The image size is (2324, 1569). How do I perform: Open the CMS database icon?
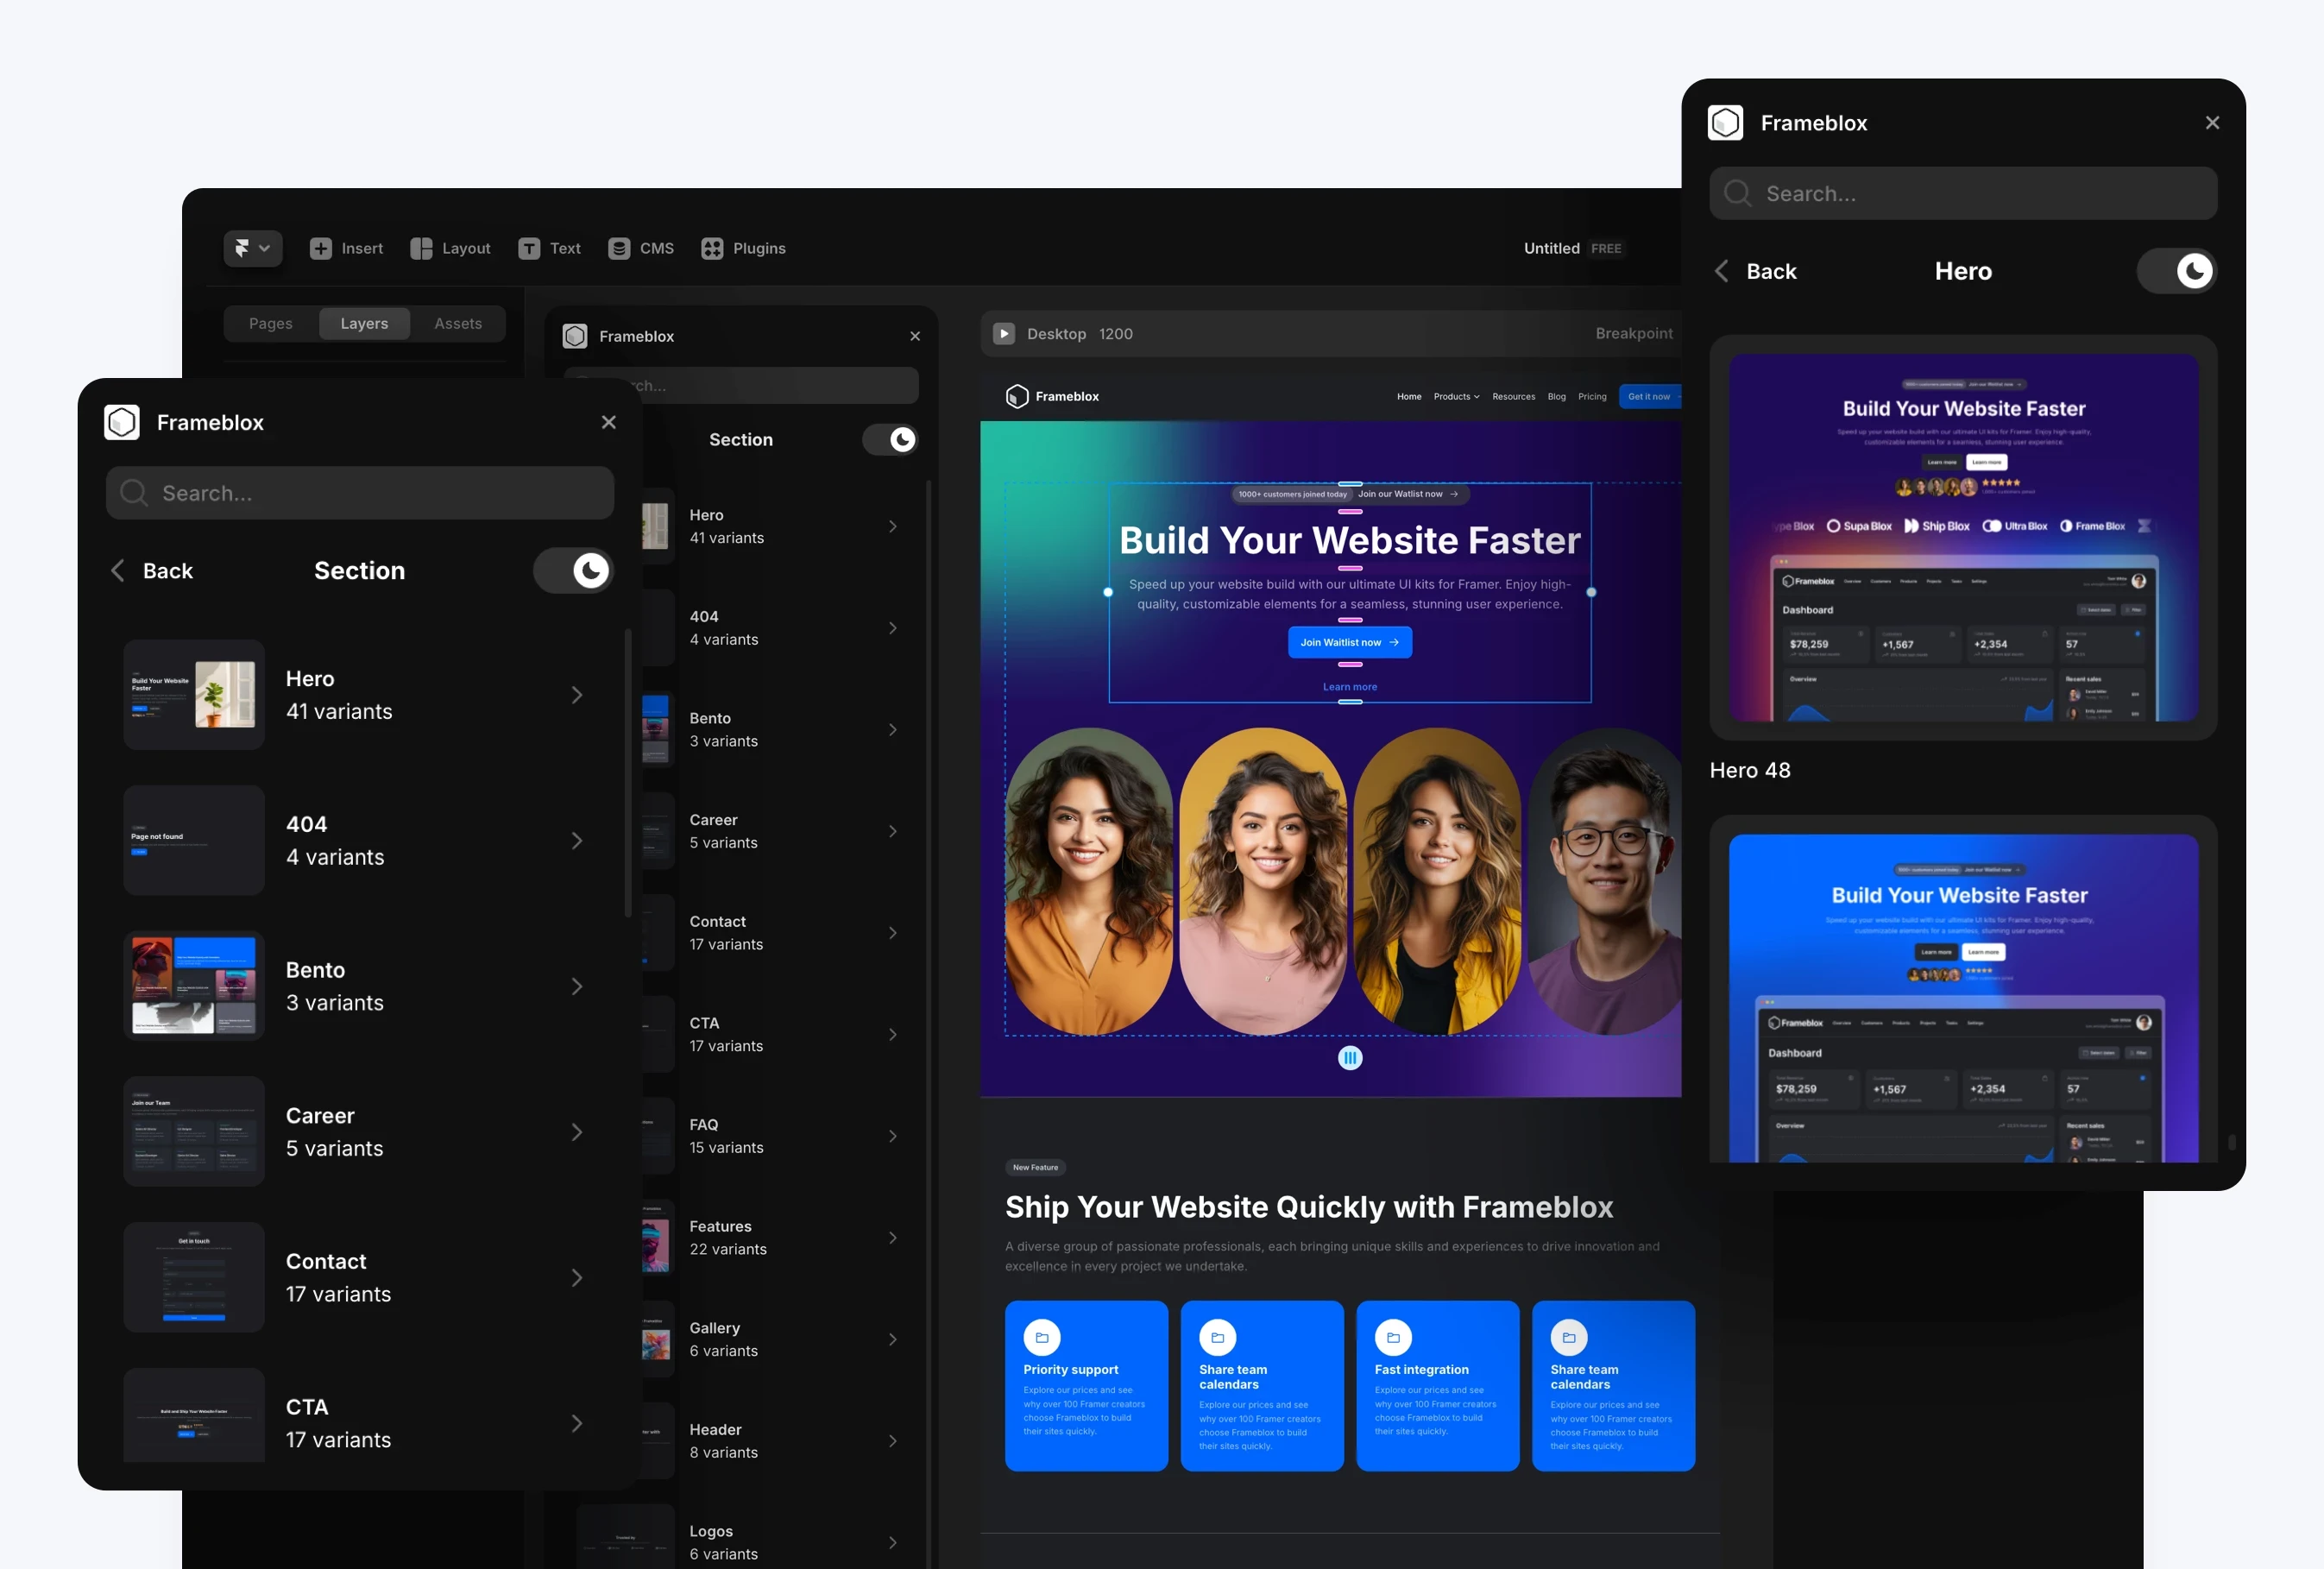point(619,248)
